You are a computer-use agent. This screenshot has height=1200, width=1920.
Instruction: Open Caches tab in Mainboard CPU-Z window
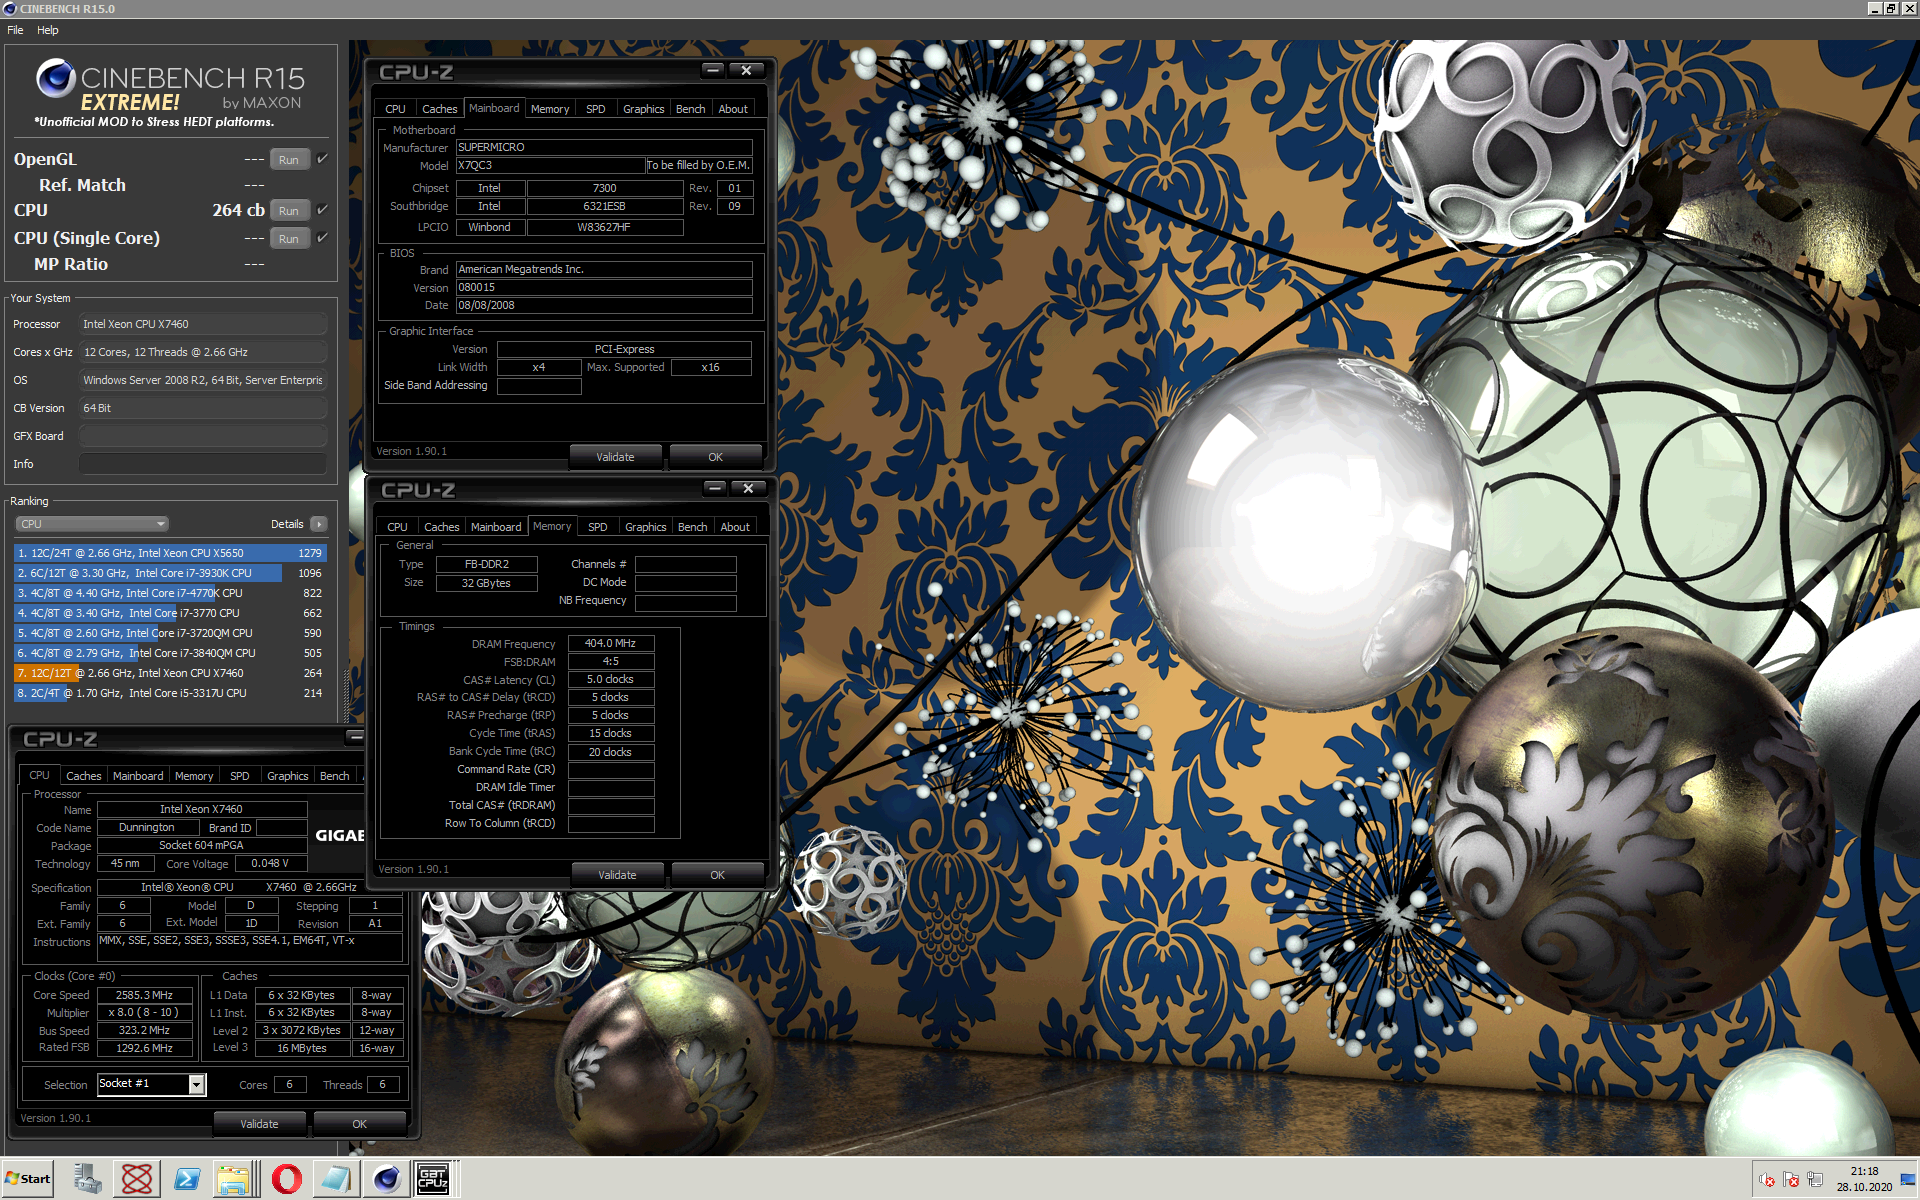(x=439, y=109)
